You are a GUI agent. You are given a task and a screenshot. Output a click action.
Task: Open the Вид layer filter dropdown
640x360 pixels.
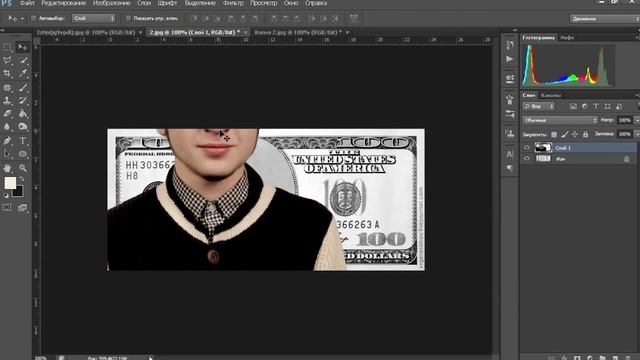(539, 107)
